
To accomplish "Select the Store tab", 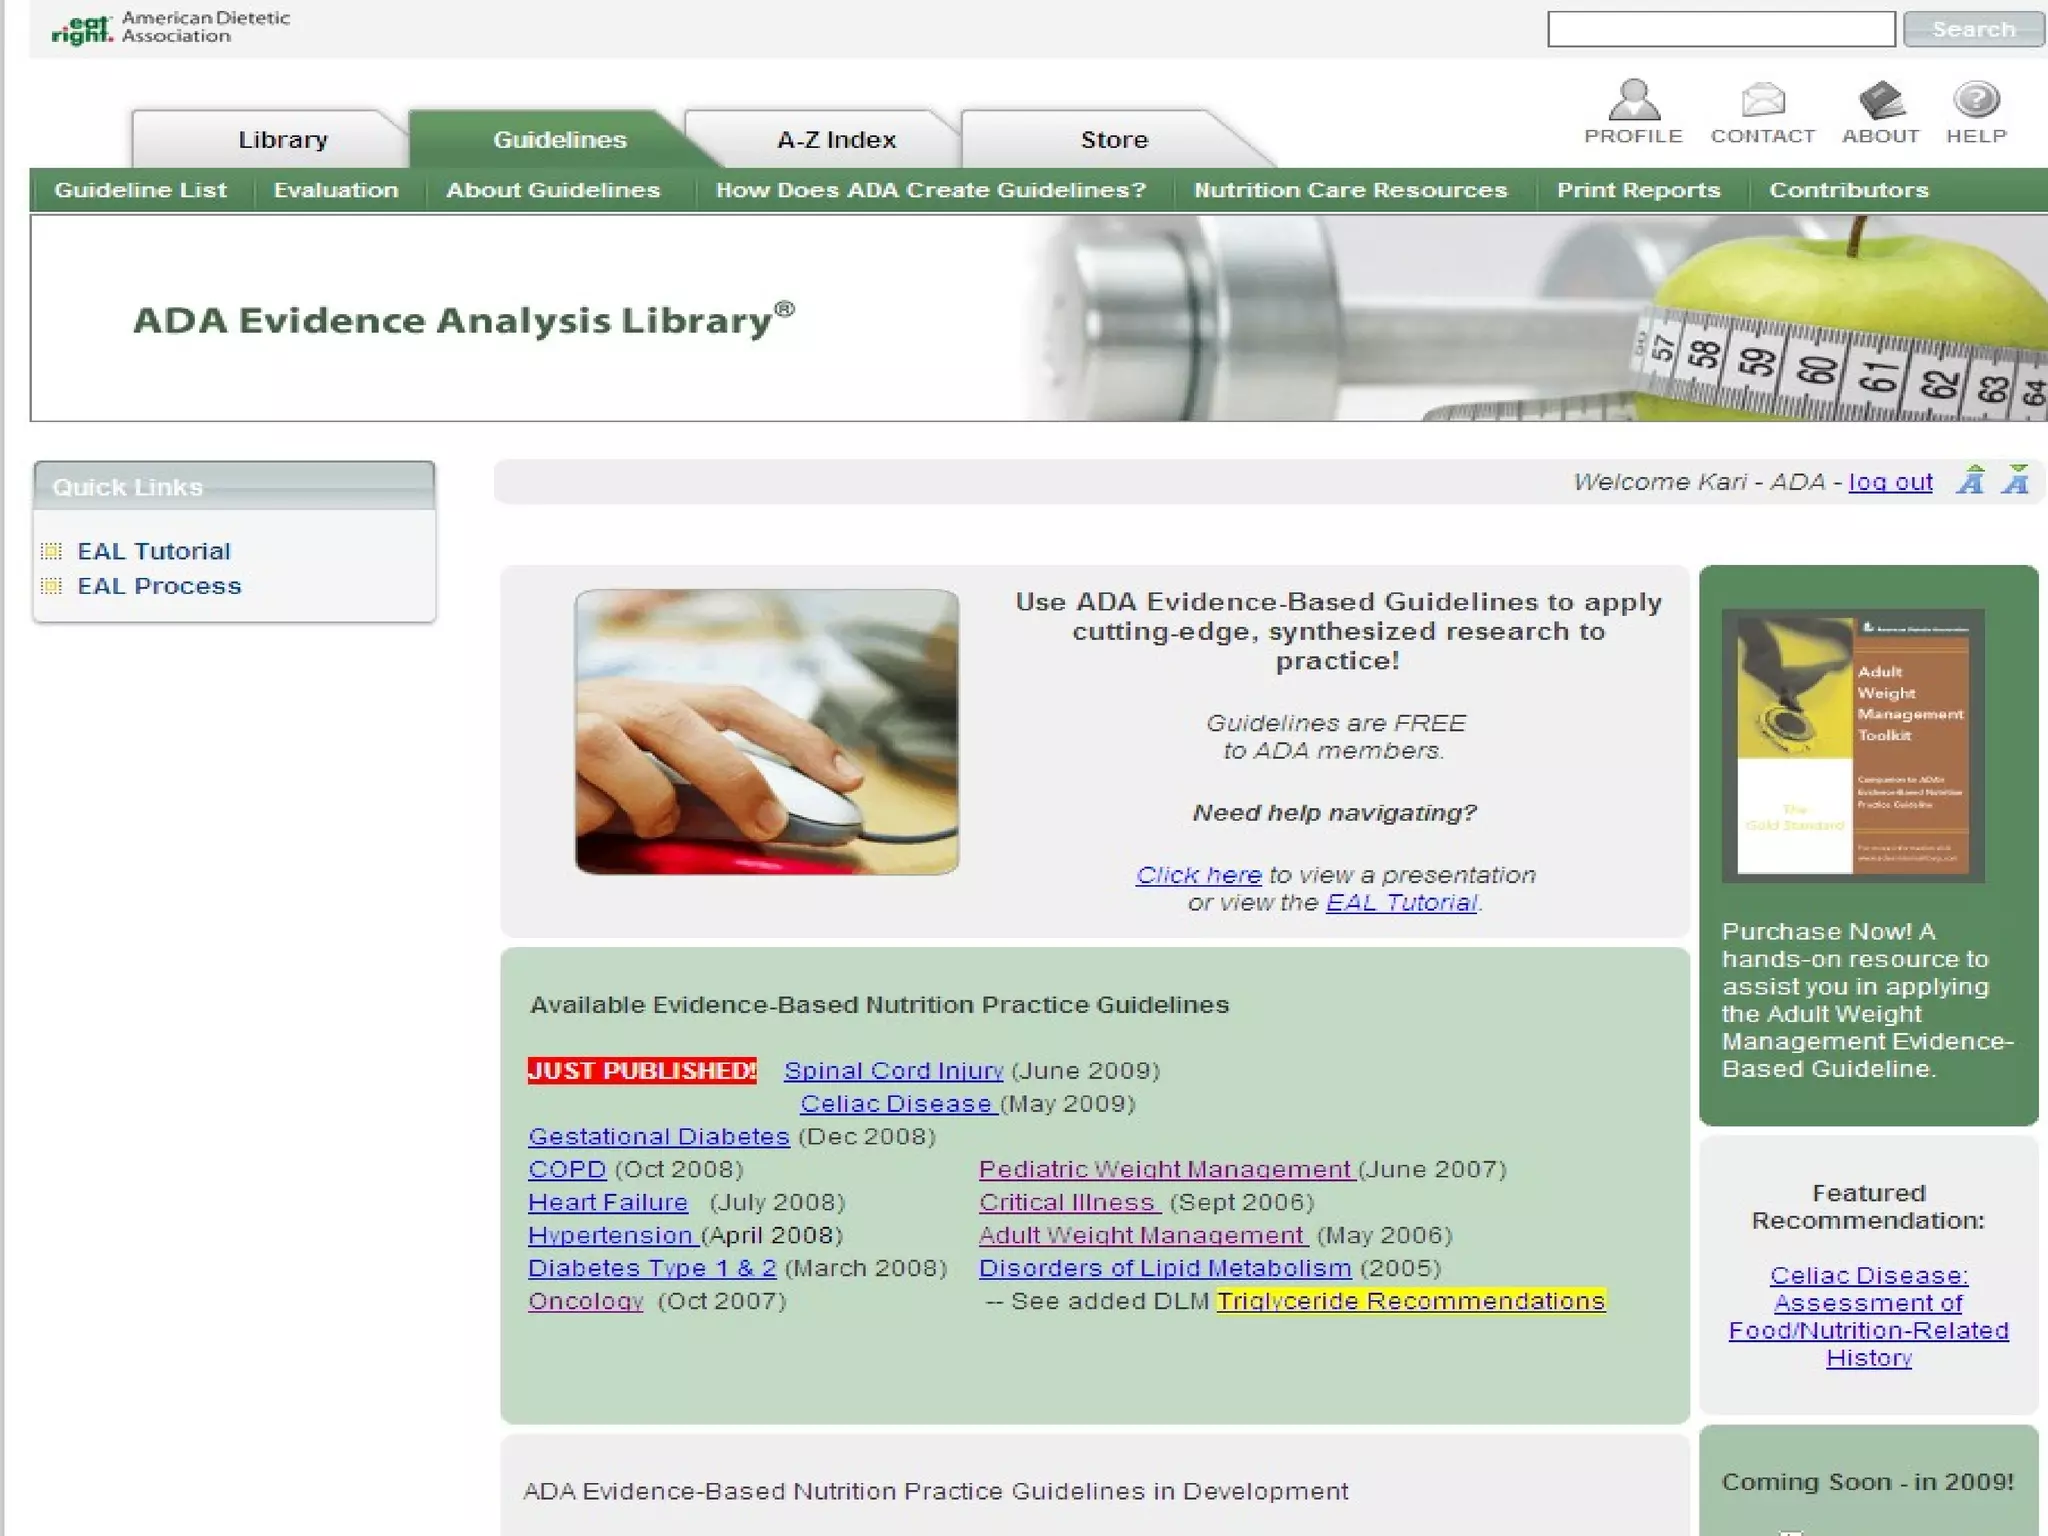I will 1113,140.
